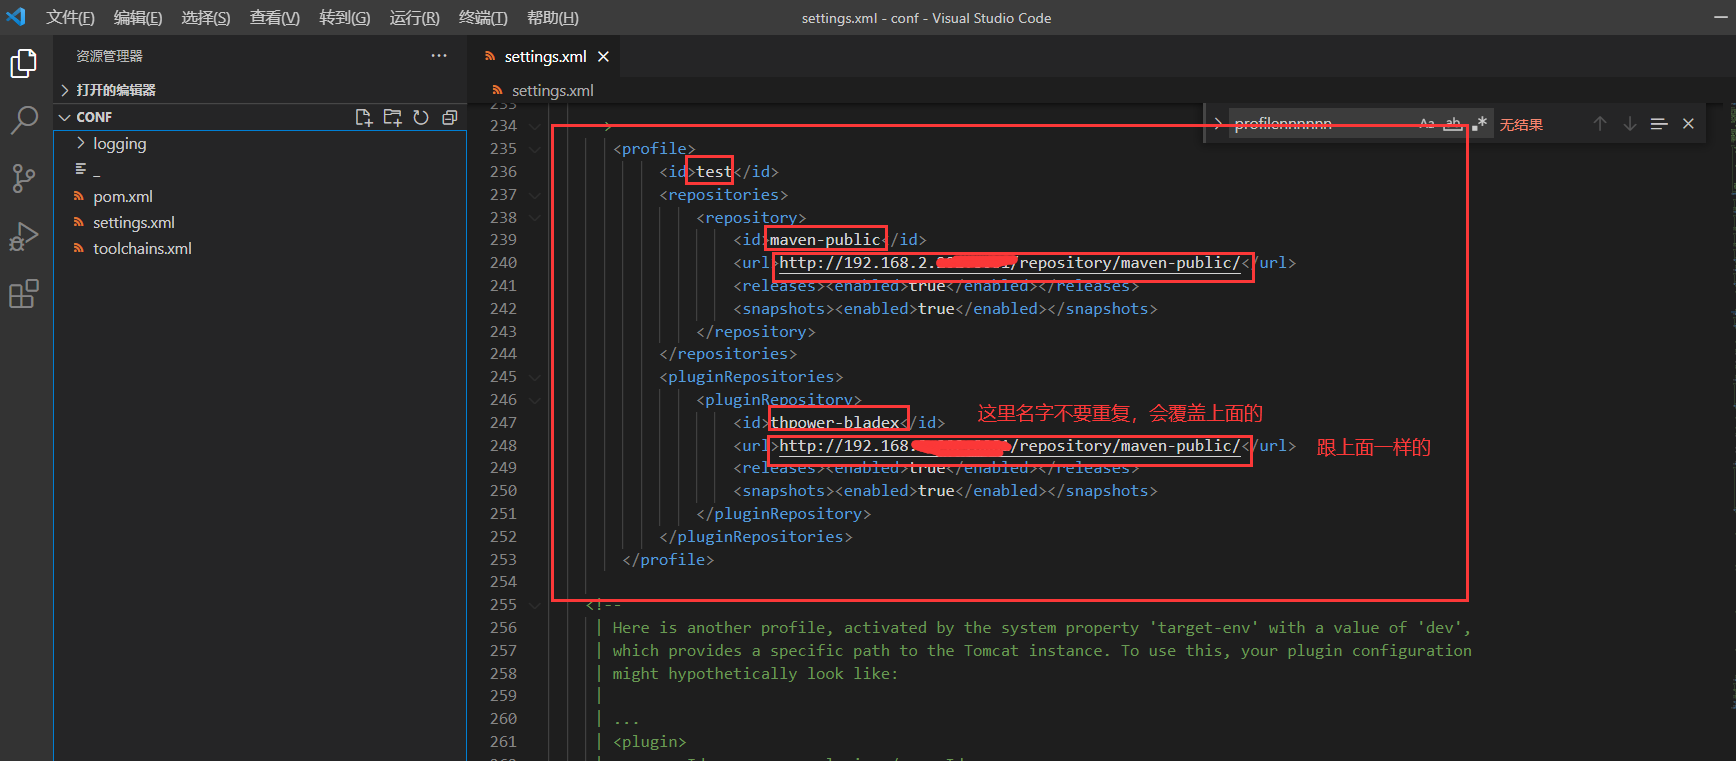Open the 选择(S) menu
The width and height of the screenshot is (1736, 761).
206,18
